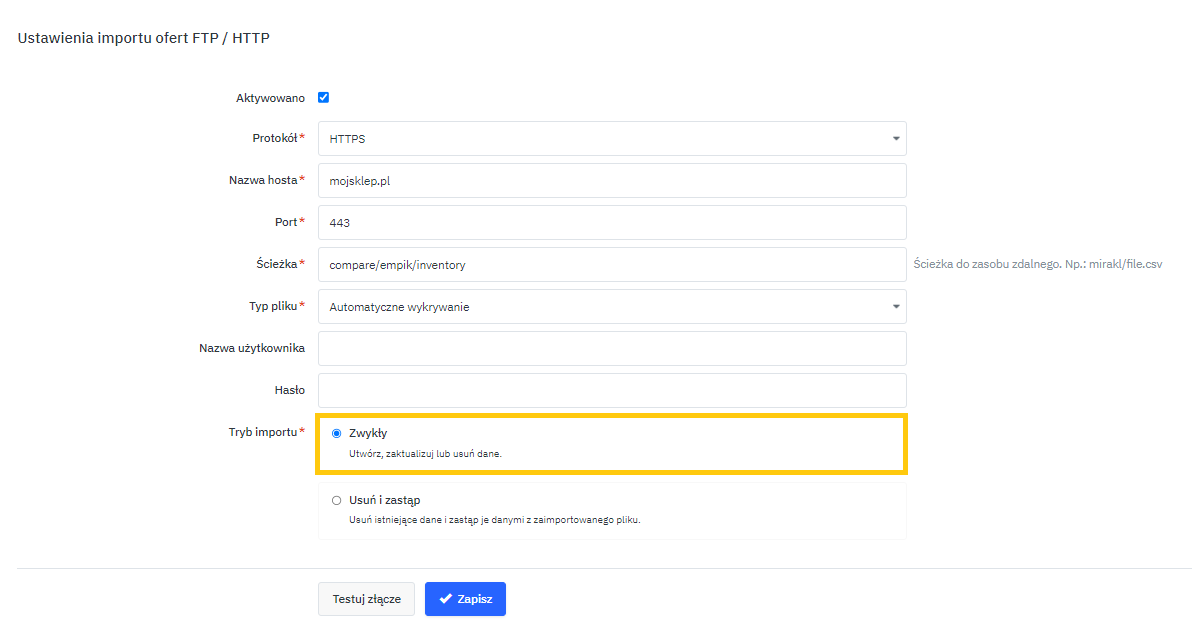This screenshot has width=1192, height=635.
Task: Focus the Port field containing 443
Action: (611, 223)
